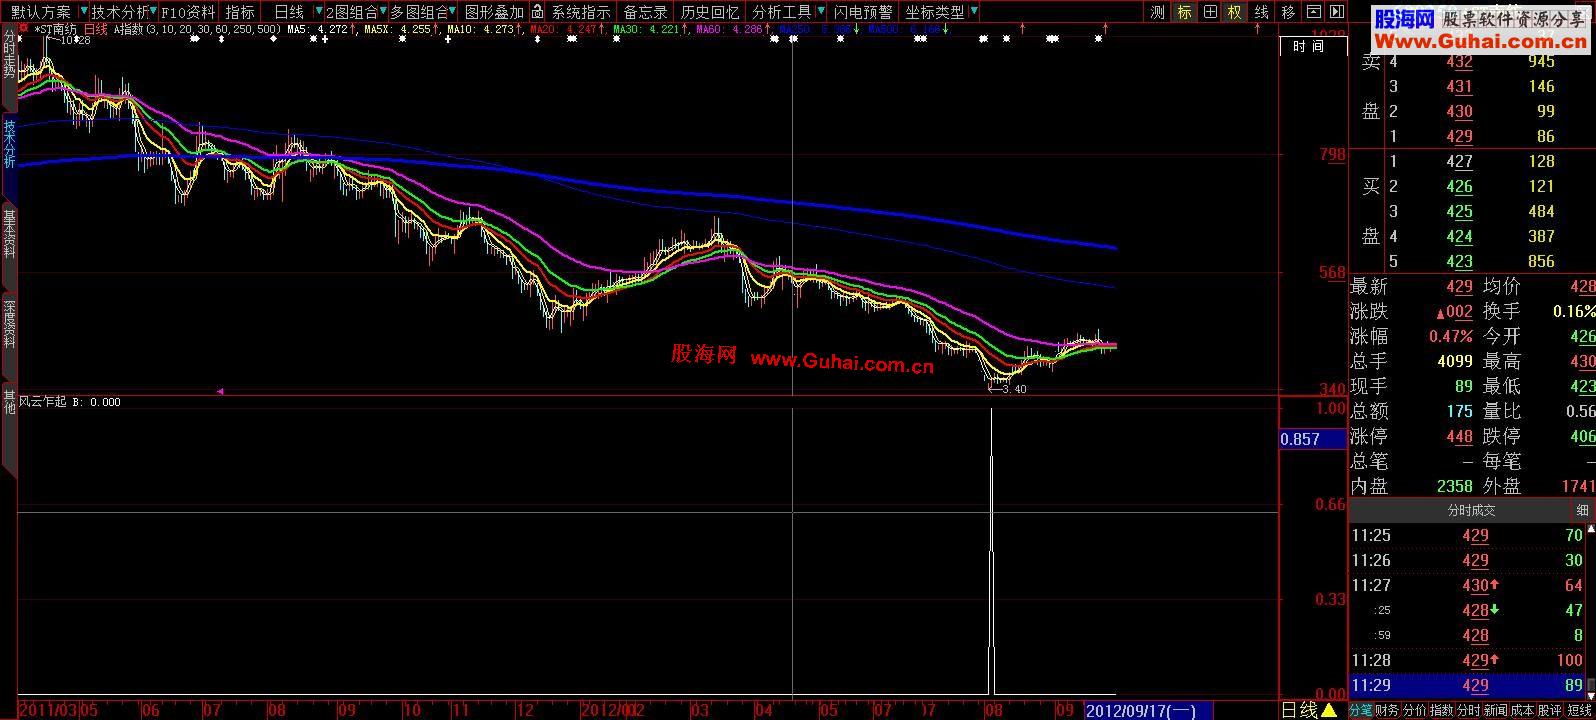
Task: Click sell level 4 price 432
Action: [1459, 62]
